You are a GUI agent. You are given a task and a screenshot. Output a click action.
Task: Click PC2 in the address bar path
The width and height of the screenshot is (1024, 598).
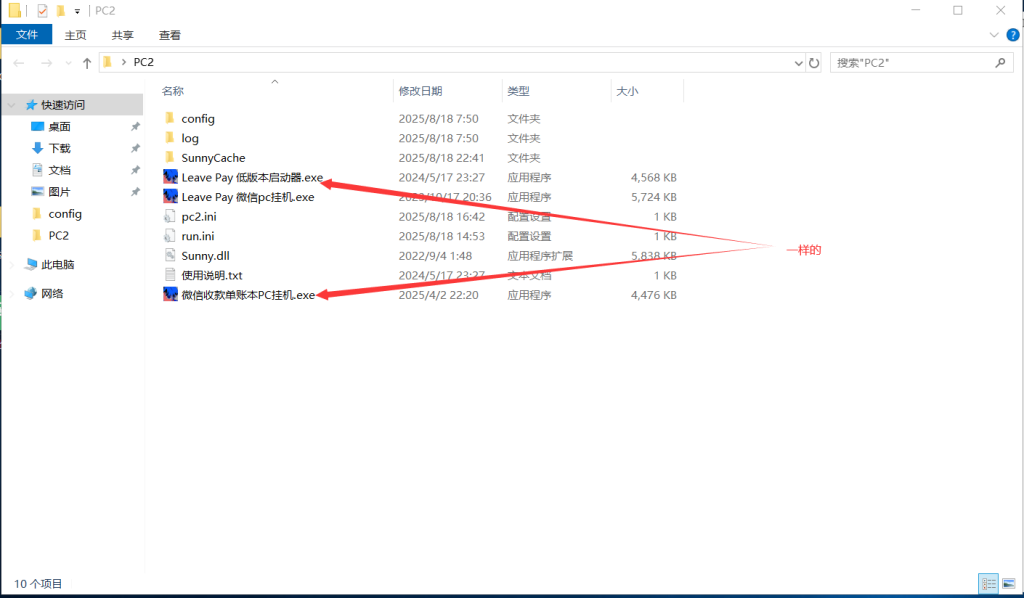point(144,62)
